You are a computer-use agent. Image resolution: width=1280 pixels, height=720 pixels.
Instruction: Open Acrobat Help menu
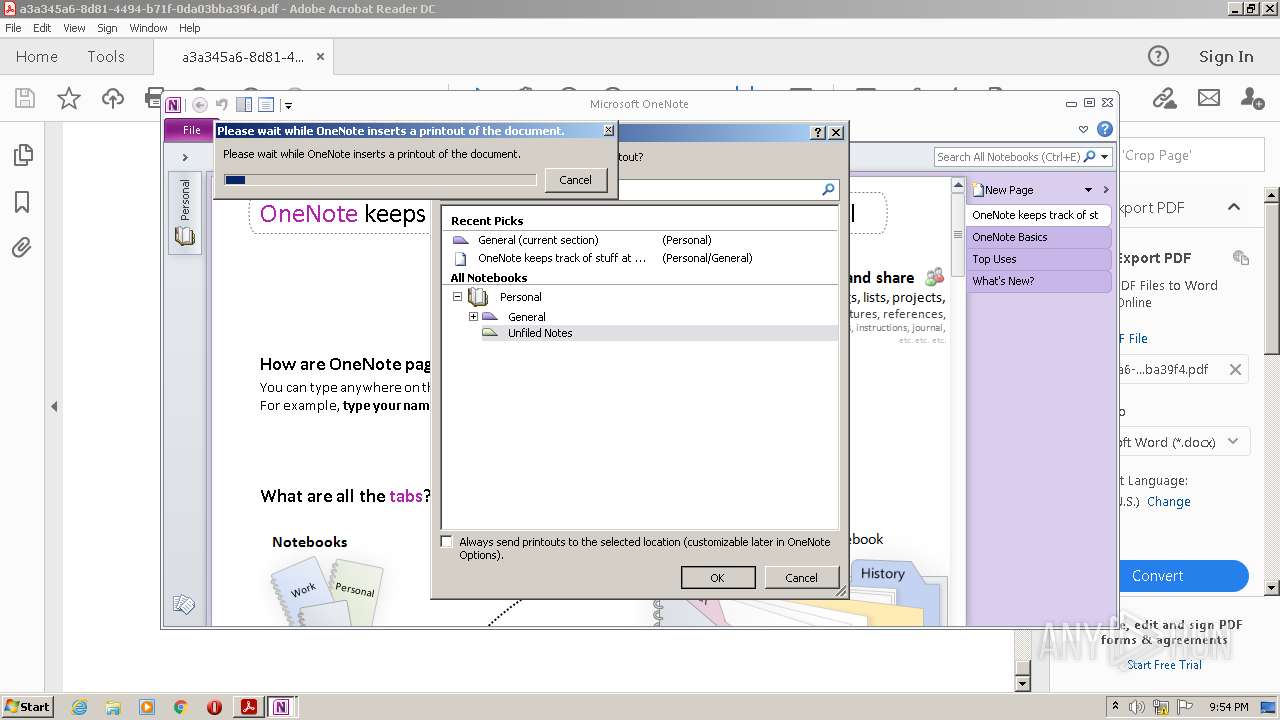pos(189,28)
